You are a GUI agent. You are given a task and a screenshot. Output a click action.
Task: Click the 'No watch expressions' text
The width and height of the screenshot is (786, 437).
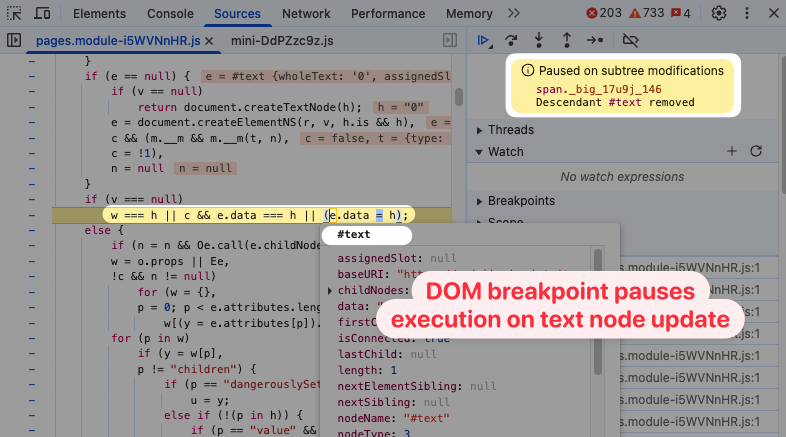tap(622, 177)
